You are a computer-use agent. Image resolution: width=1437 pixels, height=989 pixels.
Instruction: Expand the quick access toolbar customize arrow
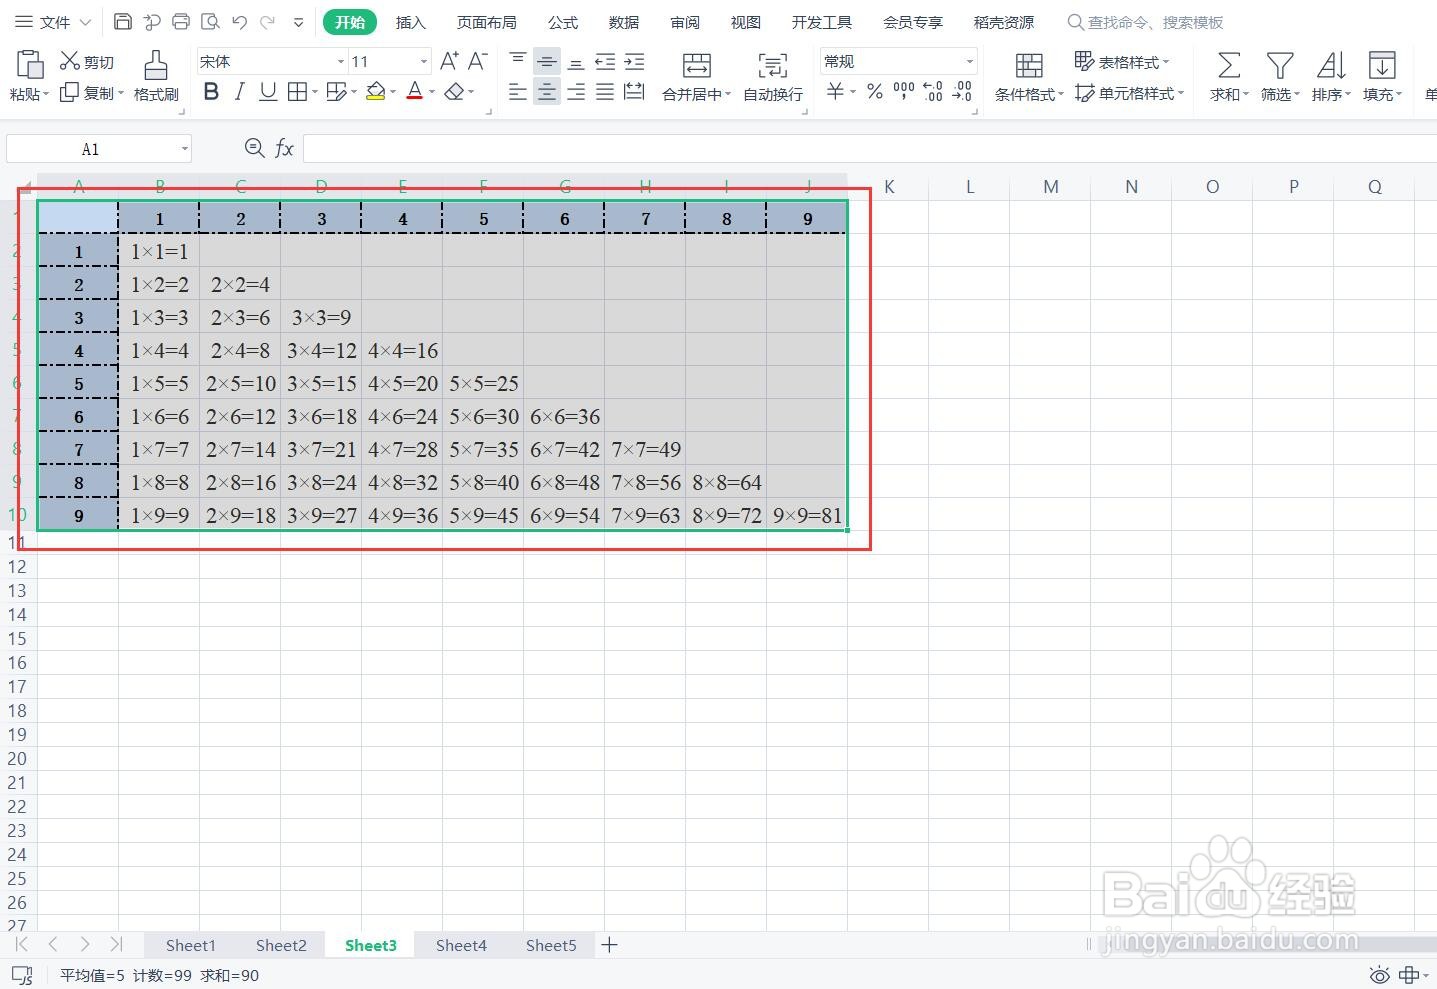pyautogui.click(x=298, y=22)
